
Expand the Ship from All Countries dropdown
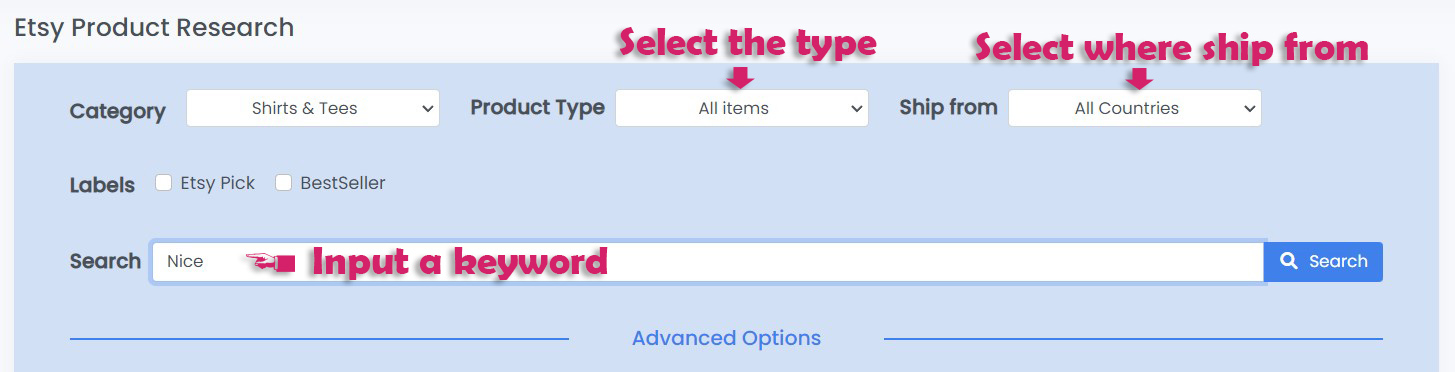click(1135, 108)
